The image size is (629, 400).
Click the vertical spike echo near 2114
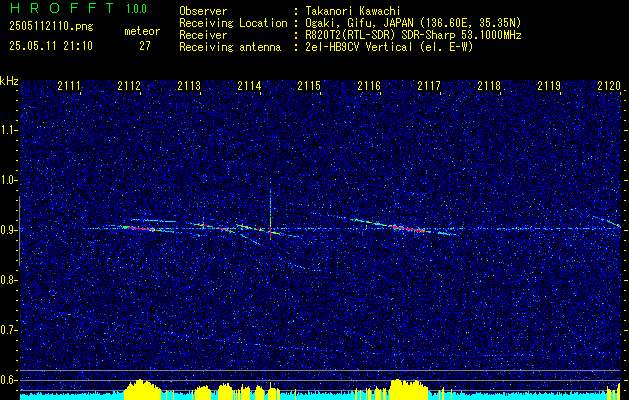click(270, 209)
